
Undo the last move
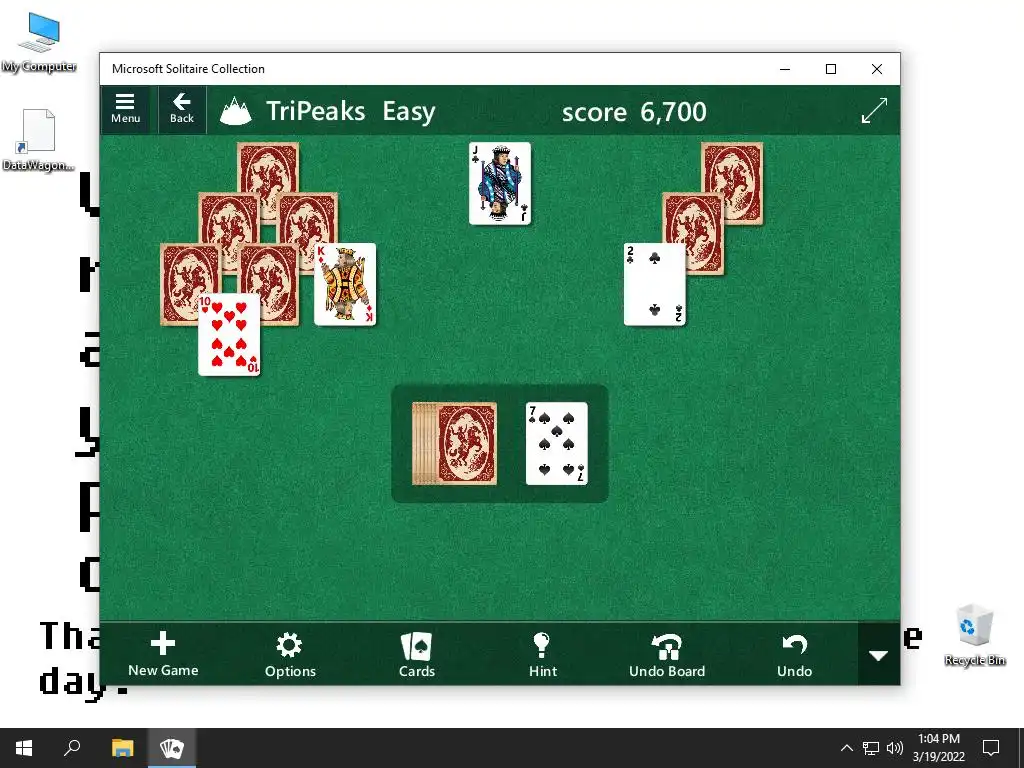point(794,654)
